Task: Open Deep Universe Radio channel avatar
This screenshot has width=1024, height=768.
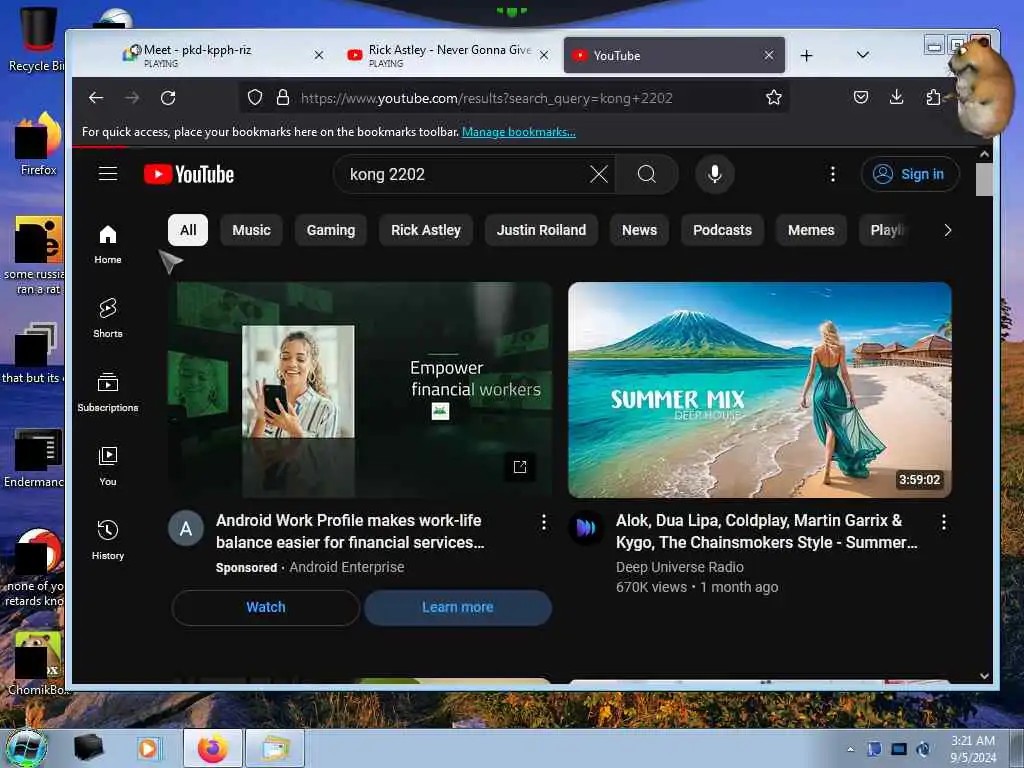Action: coord(586,528)
